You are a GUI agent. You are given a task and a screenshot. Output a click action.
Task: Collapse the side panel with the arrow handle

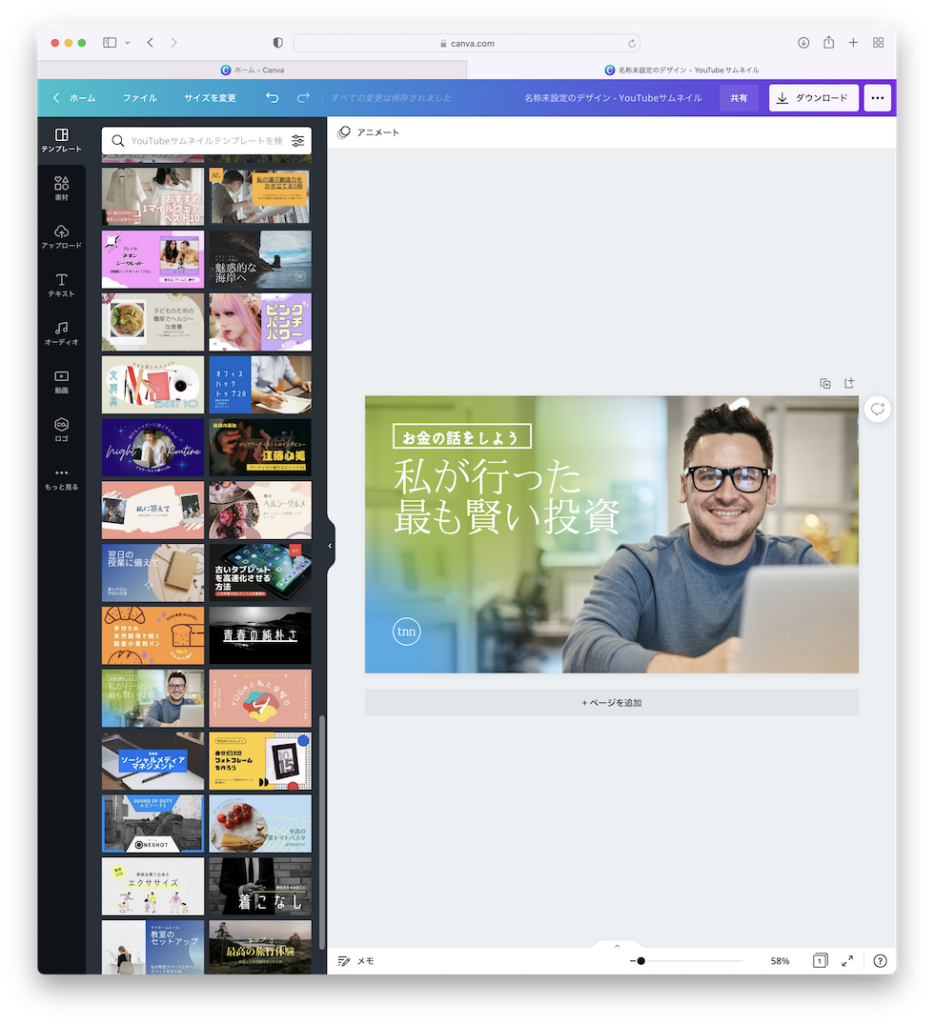tap(330, 546)
